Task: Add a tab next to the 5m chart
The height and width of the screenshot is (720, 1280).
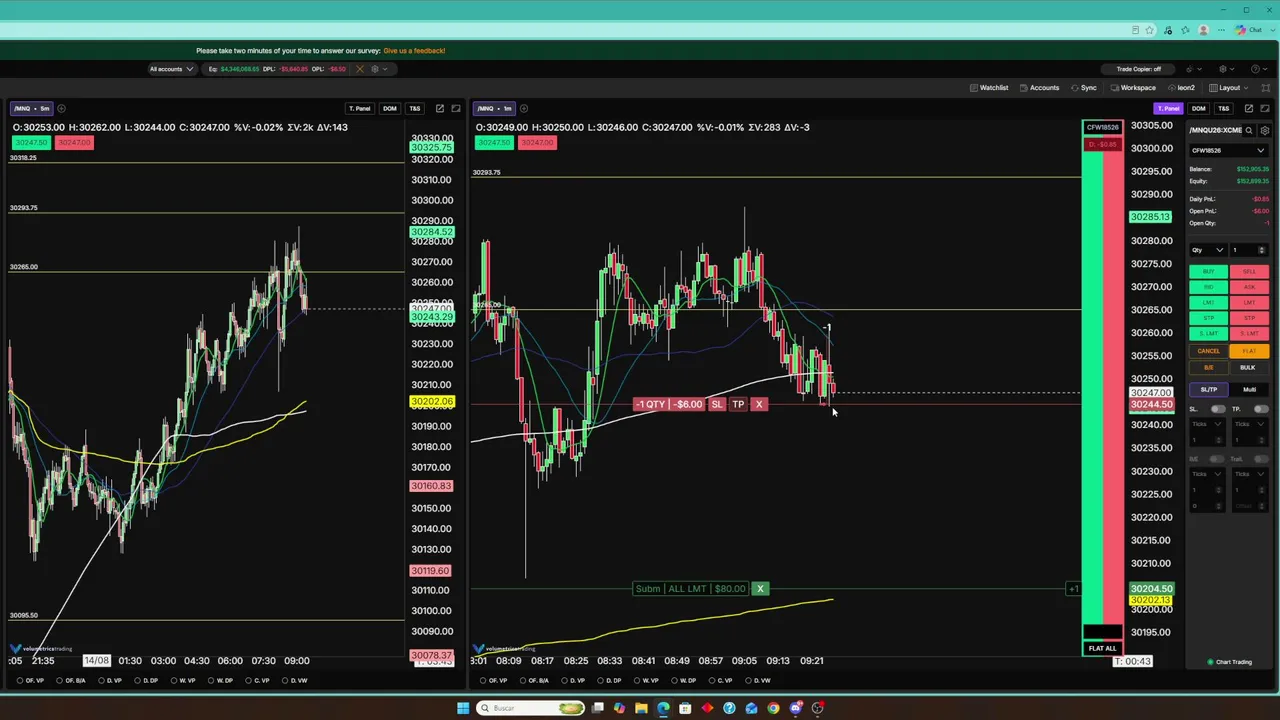Action: coord(61,108)
